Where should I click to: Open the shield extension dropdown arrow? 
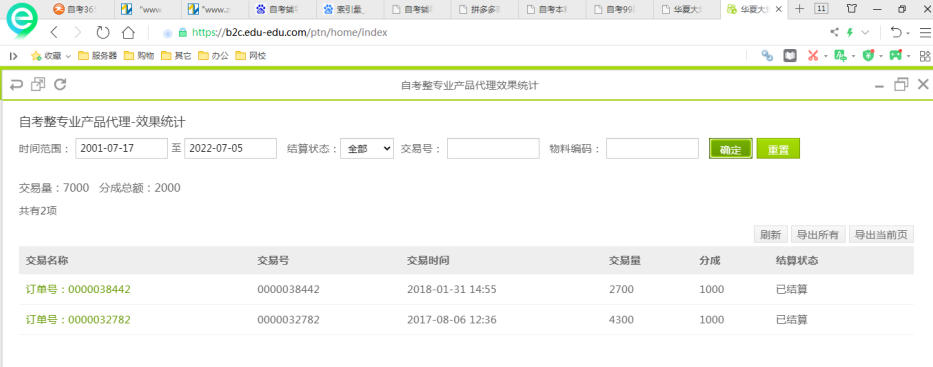tap(881, 57)
